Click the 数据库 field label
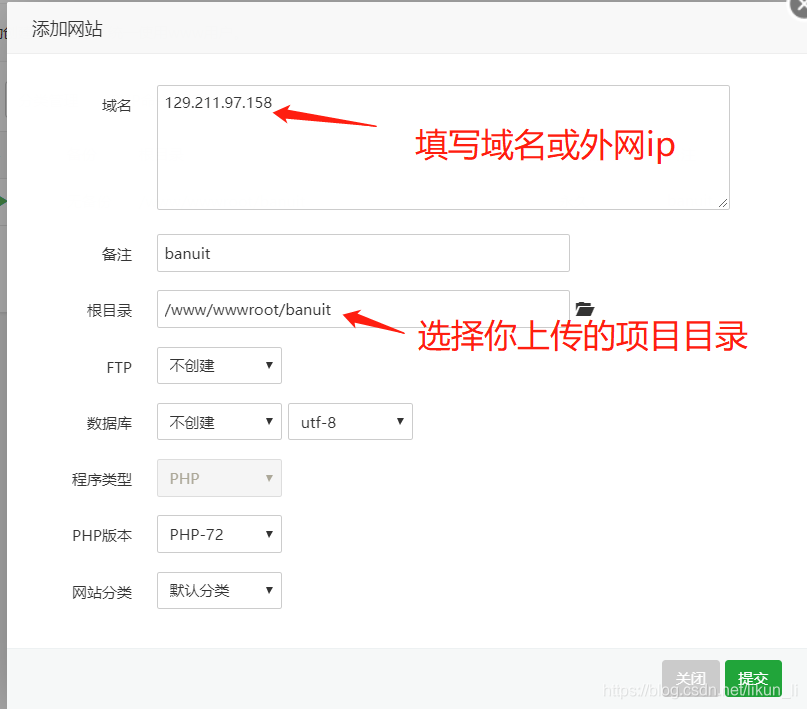The image size is (807, 709). [x=109, y=423]
